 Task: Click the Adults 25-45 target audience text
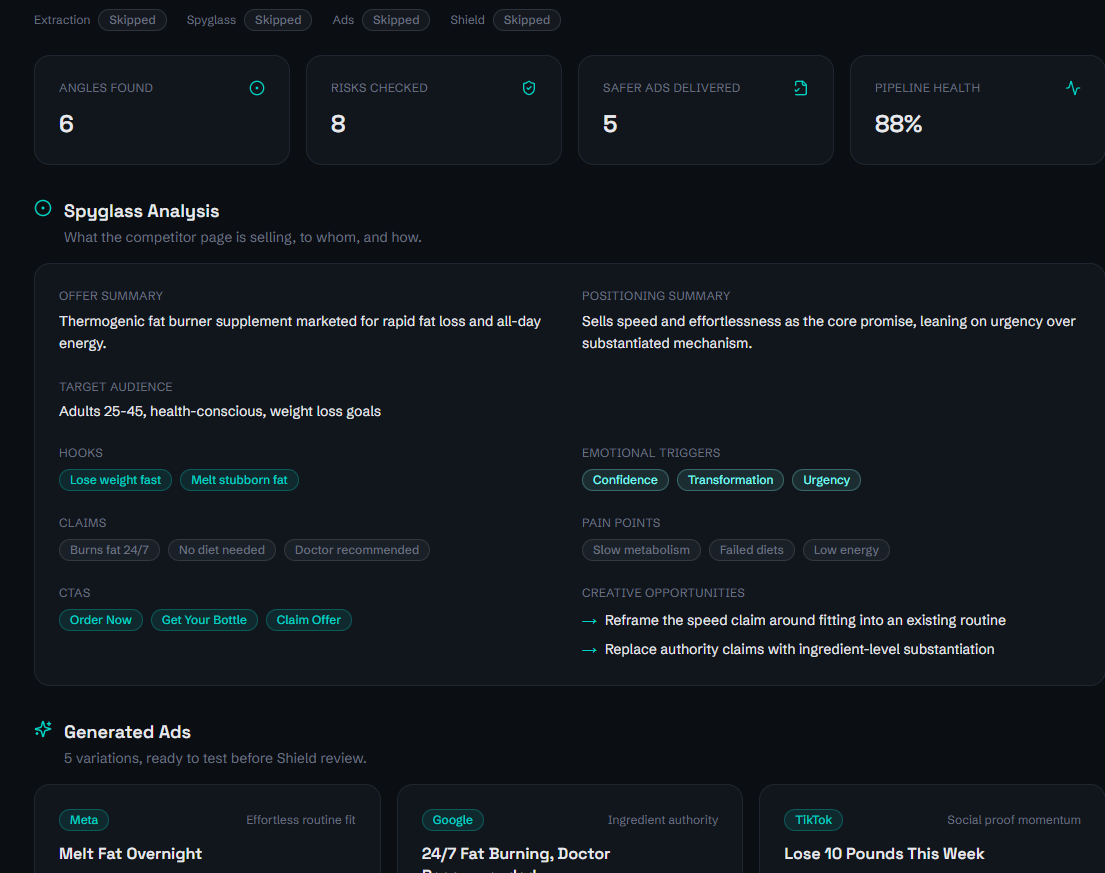click(220, 411)
